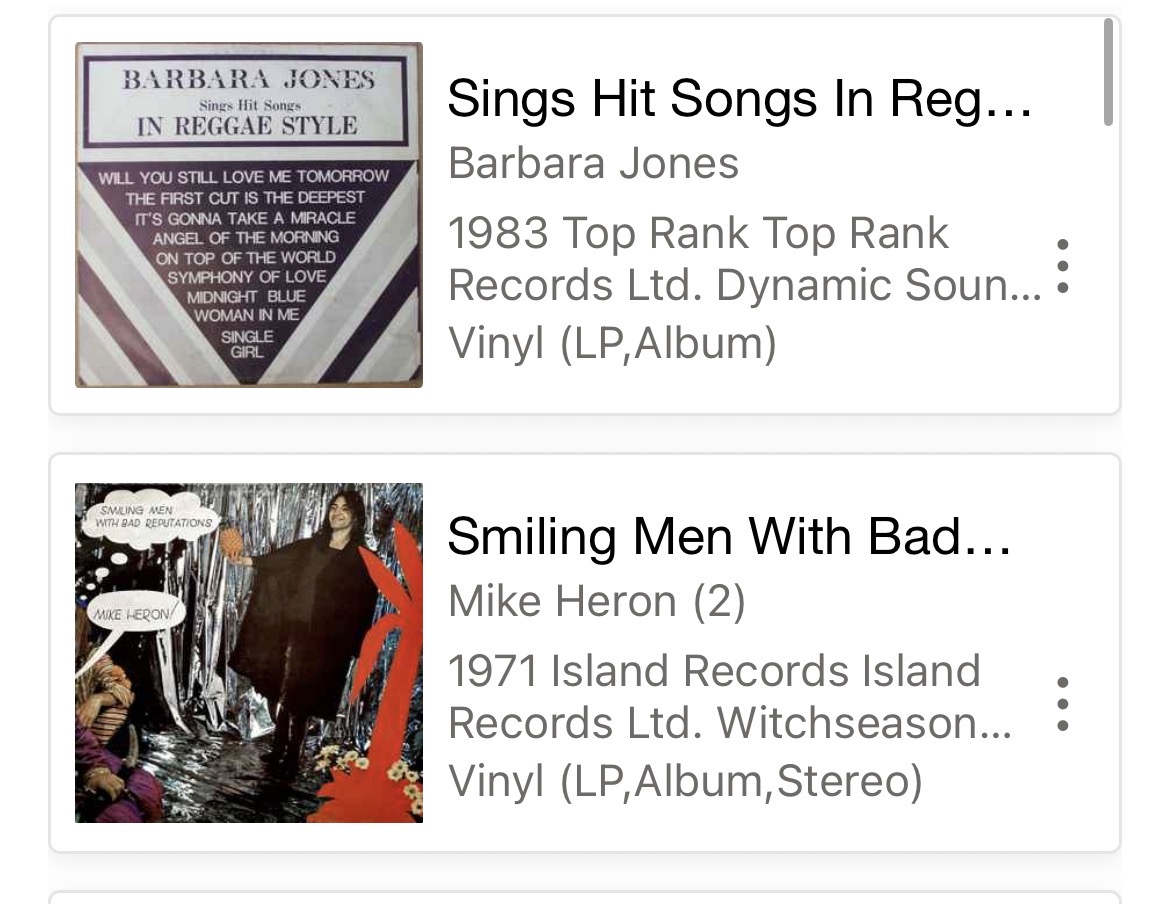Click the 'Vinyl (LP,Album)' format text
This screenshot has width=1170, height=904.
click(612, 343)
